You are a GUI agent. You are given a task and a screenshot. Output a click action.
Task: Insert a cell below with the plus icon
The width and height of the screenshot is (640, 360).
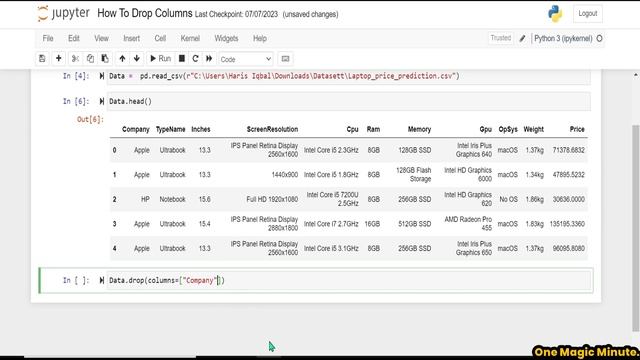tap(58, 59)
